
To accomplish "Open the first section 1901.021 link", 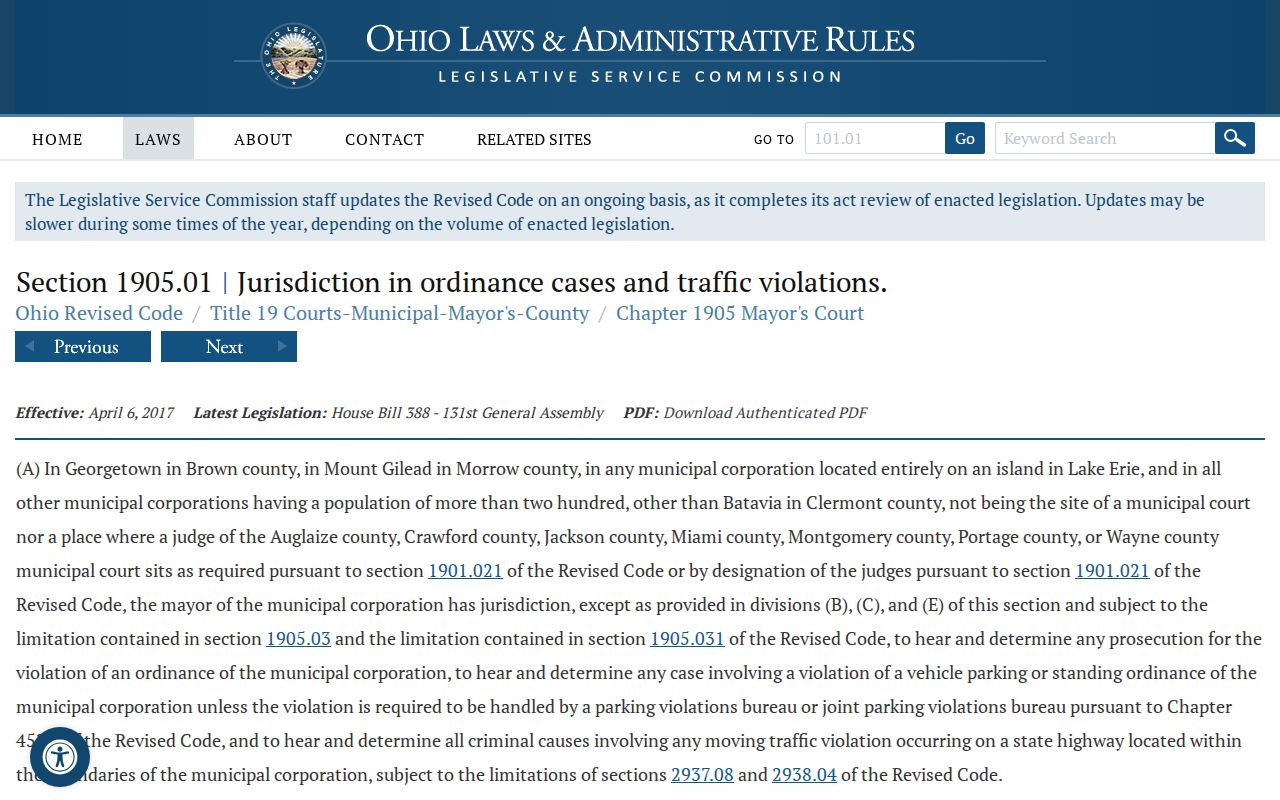I will click(465, 571).
